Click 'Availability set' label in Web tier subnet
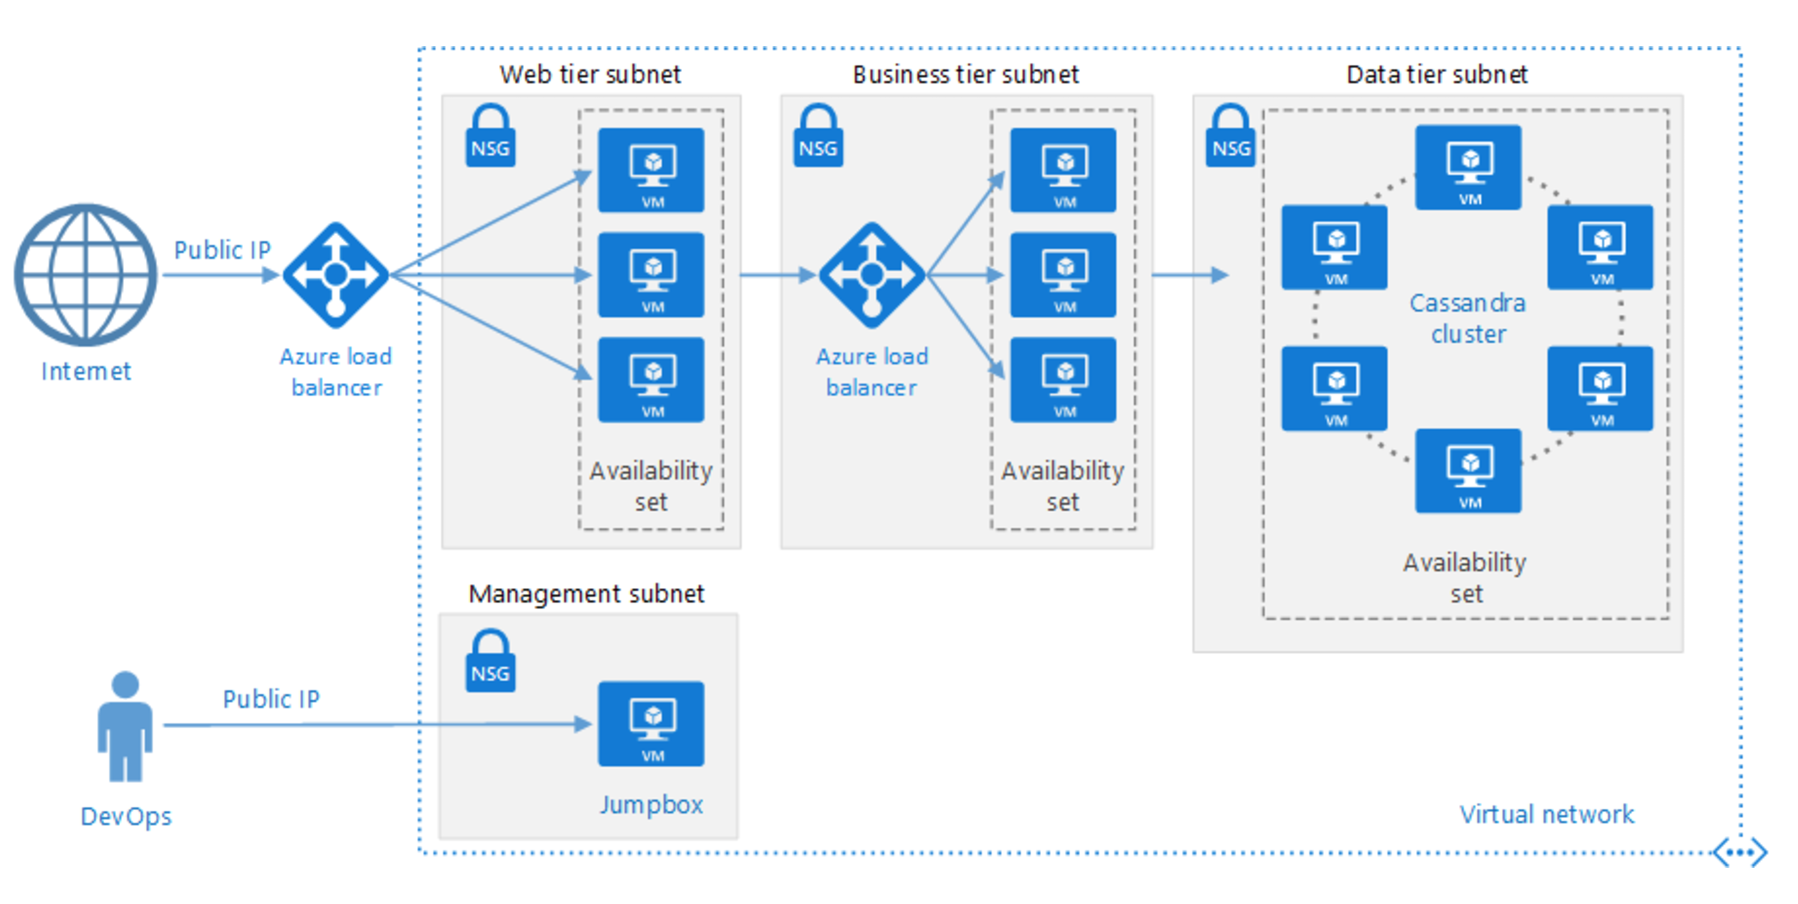The width and height of the screenshot is (1798, 904). 651,486
